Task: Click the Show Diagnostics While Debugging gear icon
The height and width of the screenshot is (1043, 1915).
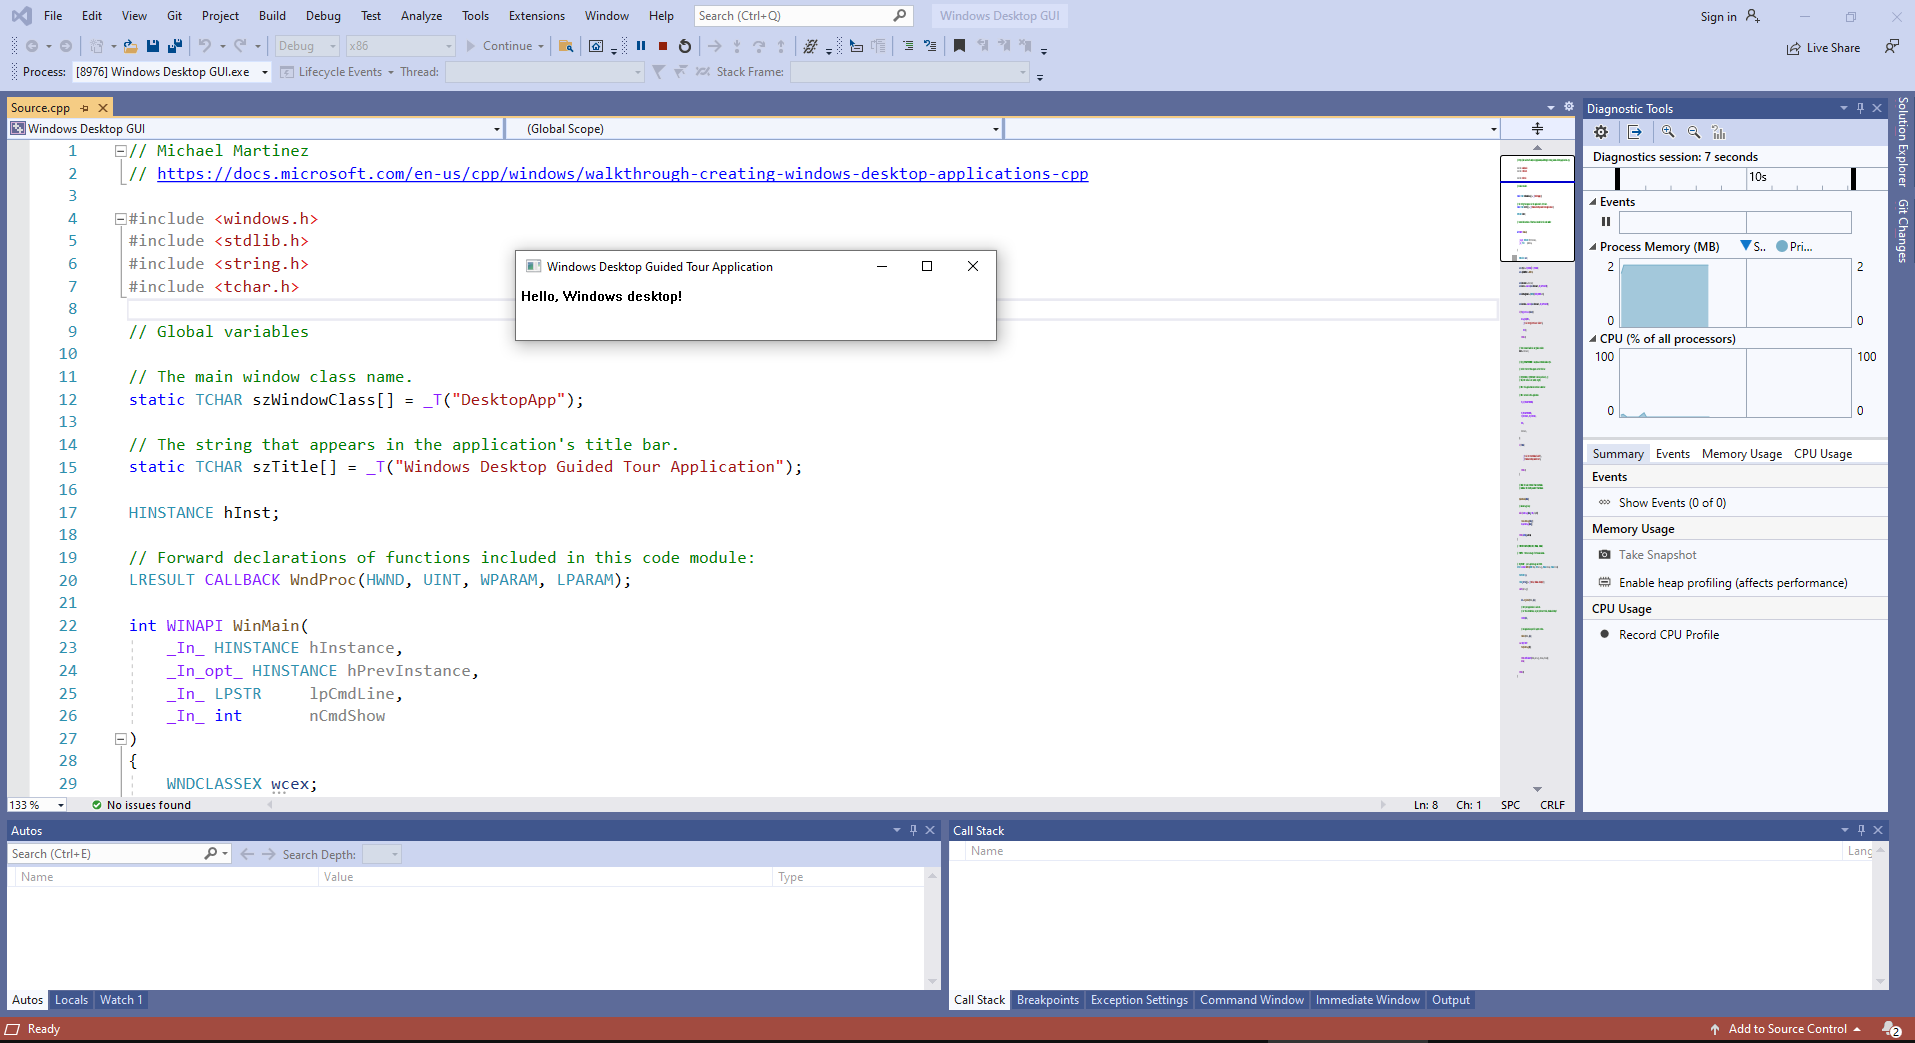Action: 1600,131
